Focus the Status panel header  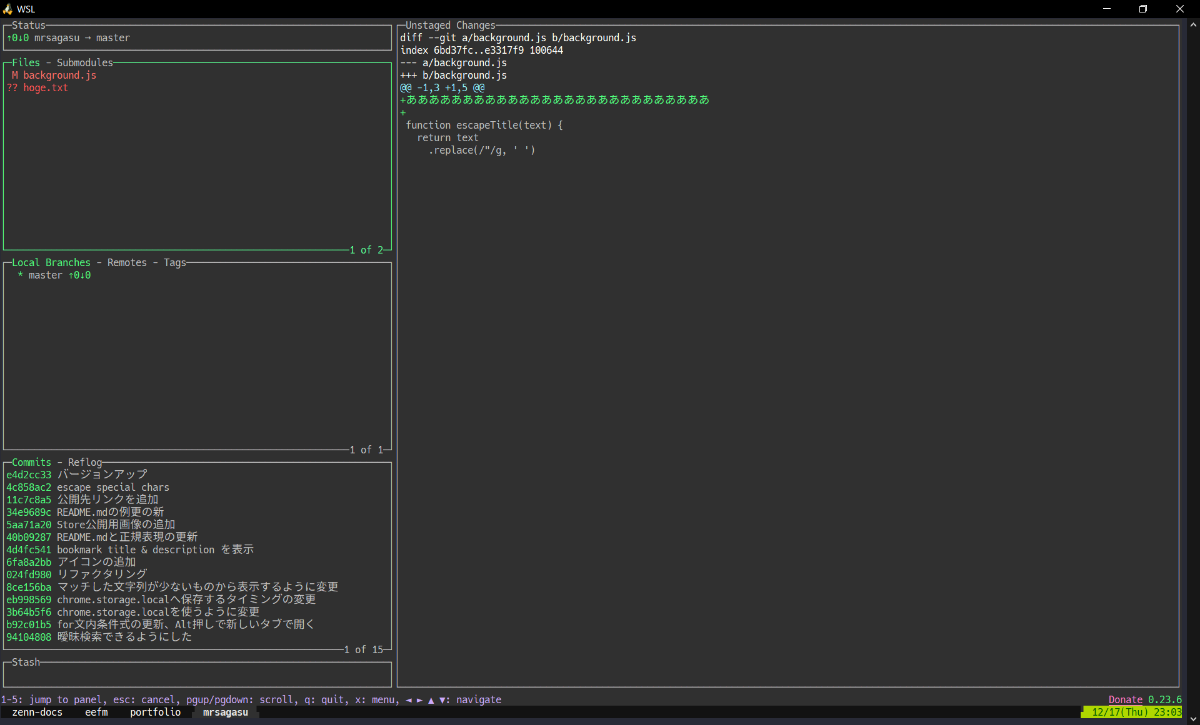point(28,25)
